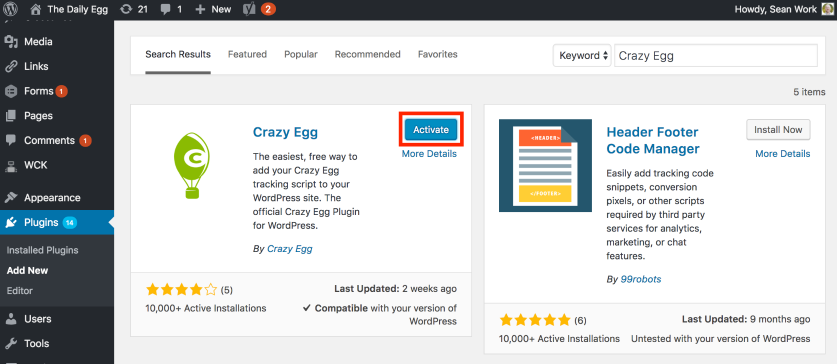Open The Daily Egg home icon
Image resolution: width=837 pixels, height=364 pixels.
36,9
